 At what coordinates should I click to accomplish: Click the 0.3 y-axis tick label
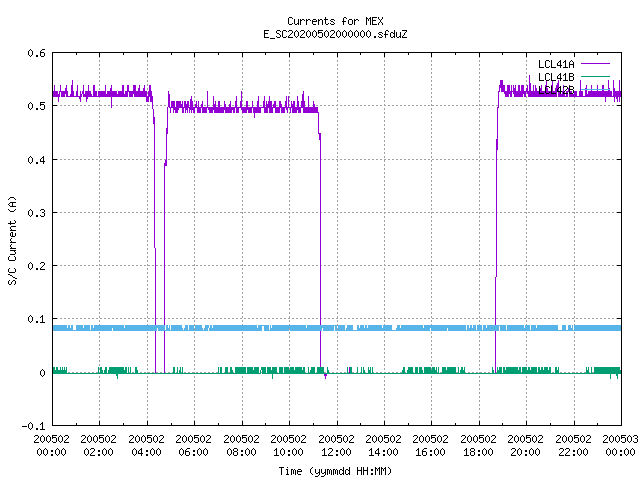[36, 213]
